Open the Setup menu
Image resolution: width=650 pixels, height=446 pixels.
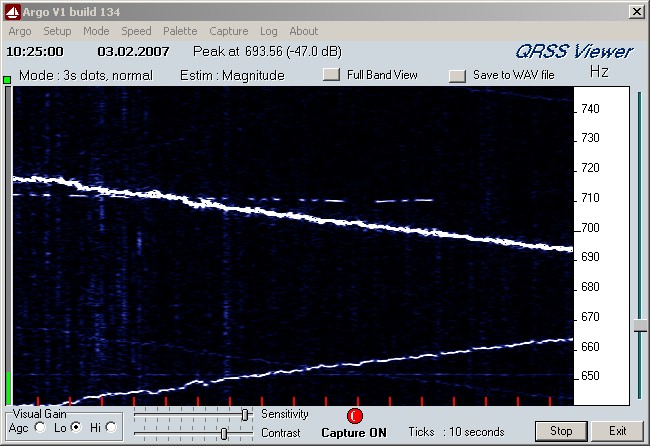(x=57, y=31)
